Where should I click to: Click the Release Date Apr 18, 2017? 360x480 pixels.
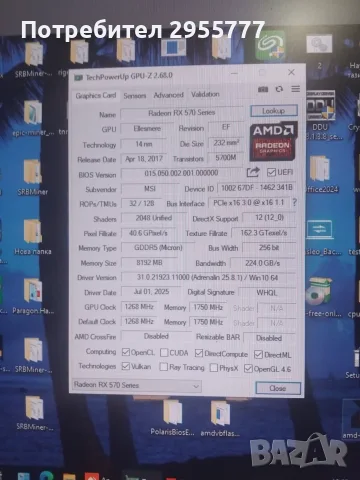coord(144,159)
